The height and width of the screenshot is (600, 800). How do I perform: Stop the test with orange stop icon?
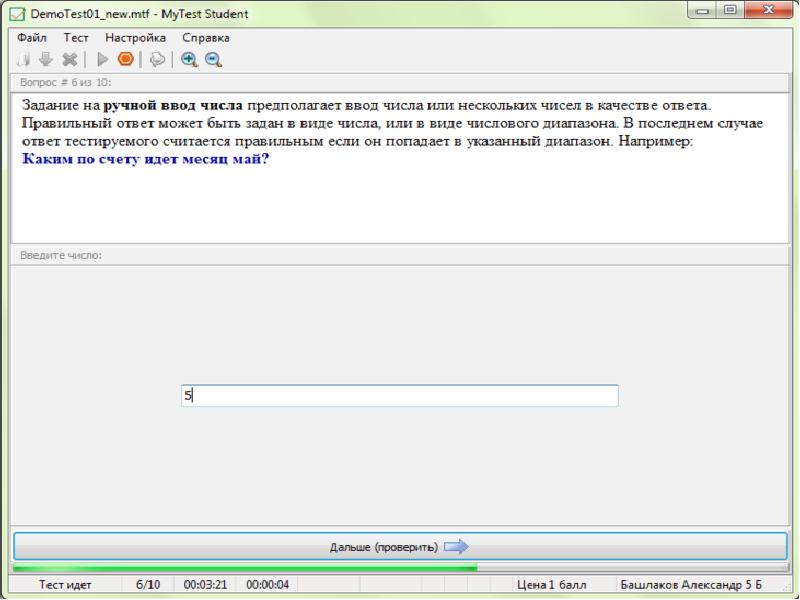tap(126, 59)
